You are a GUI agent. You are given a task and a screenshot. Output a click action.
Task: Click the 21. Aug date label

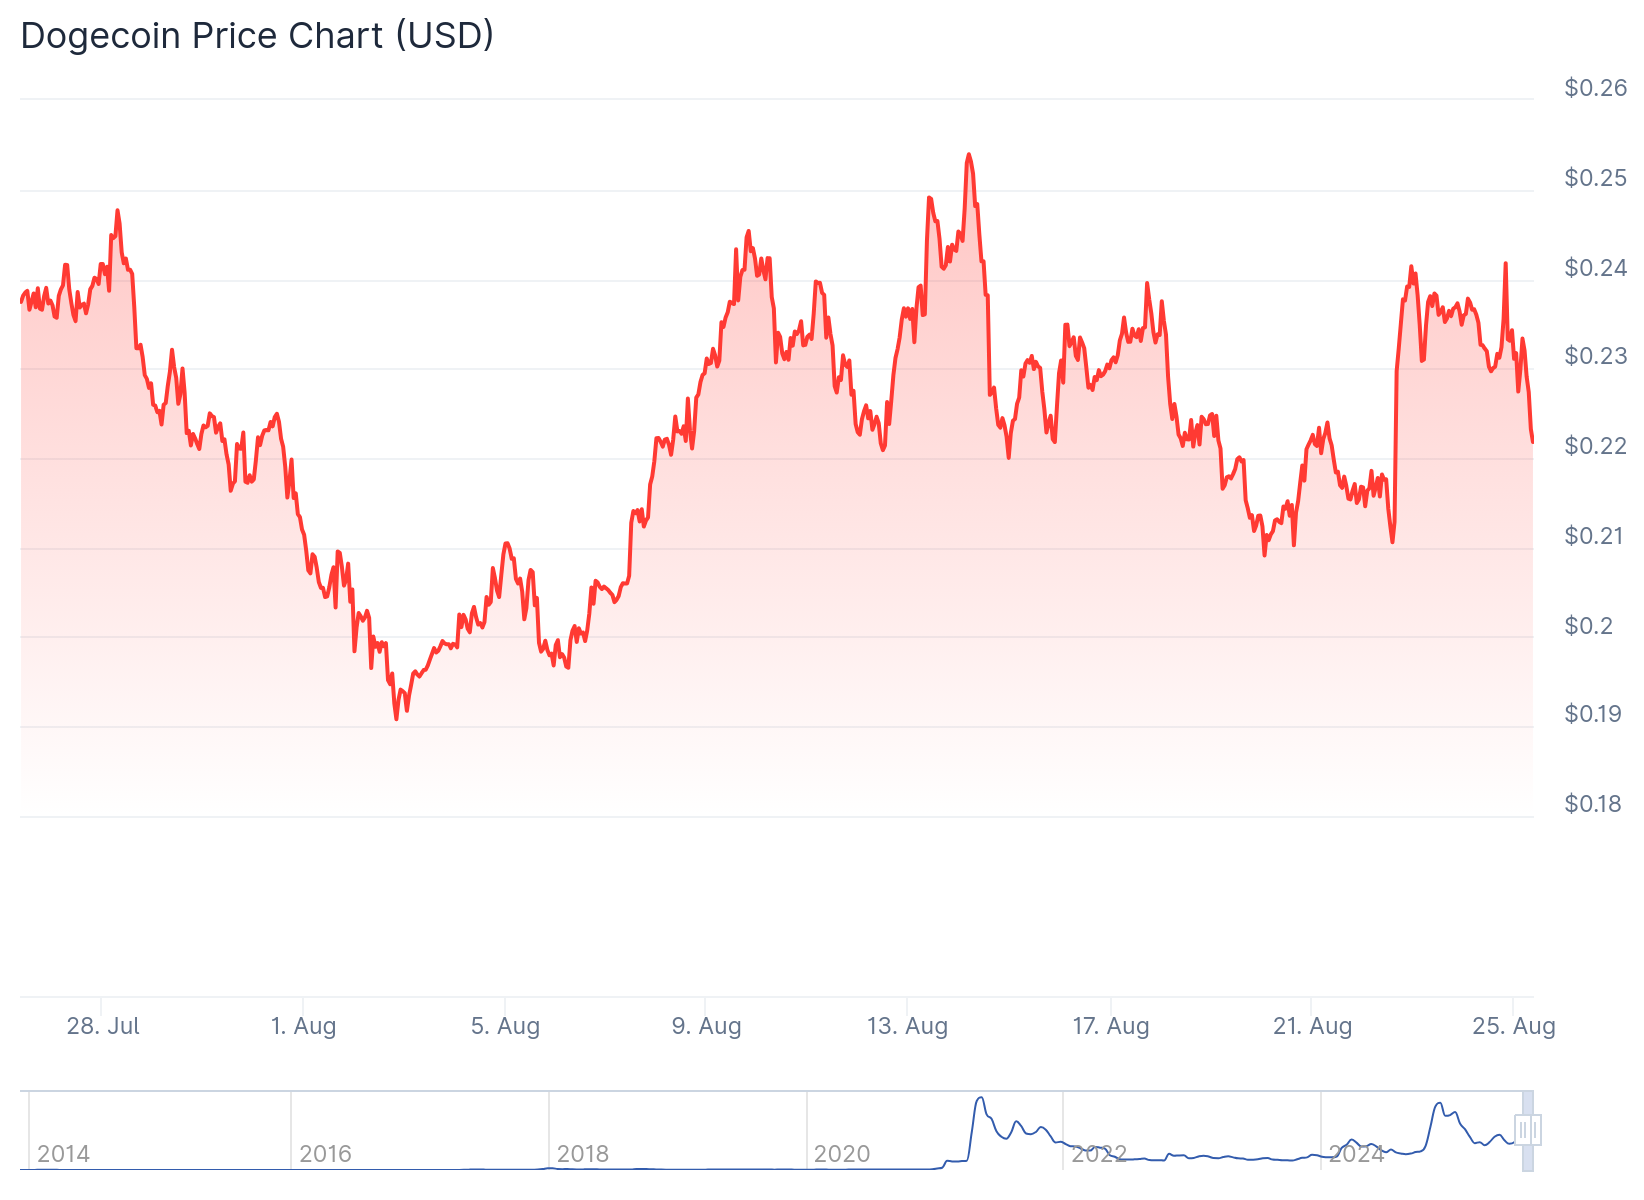click(x=1312, y=1026)
